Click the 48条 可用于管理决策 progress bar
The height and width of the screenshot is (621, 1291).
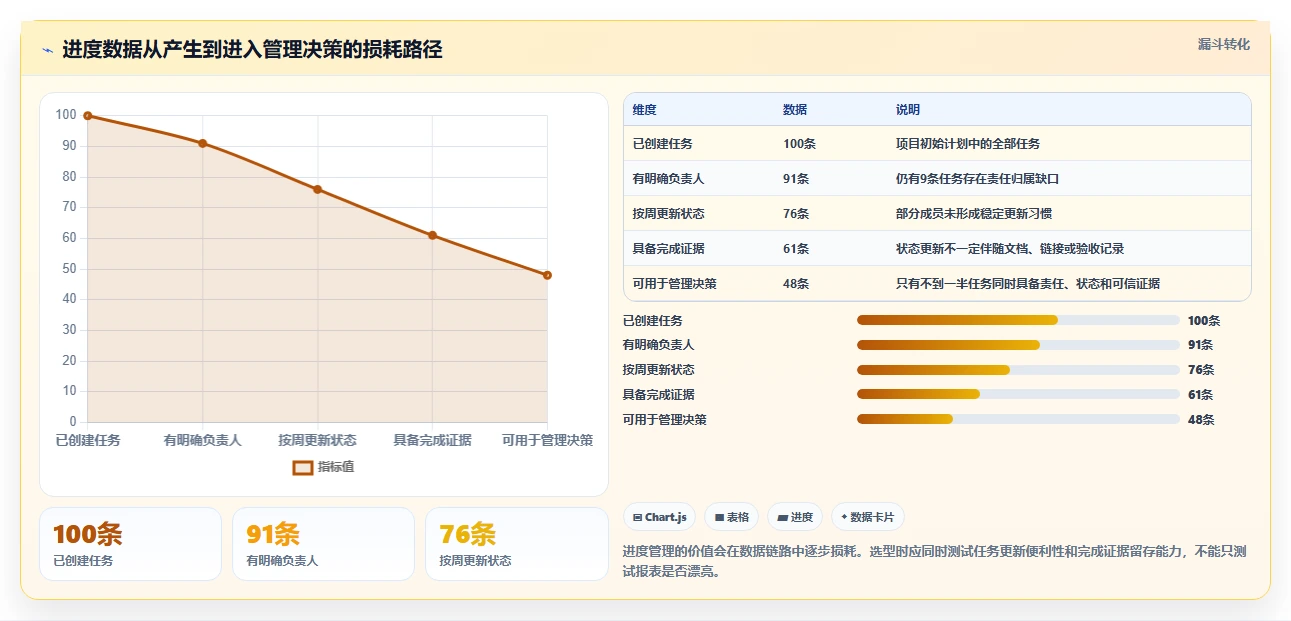tap(1018, 420)
